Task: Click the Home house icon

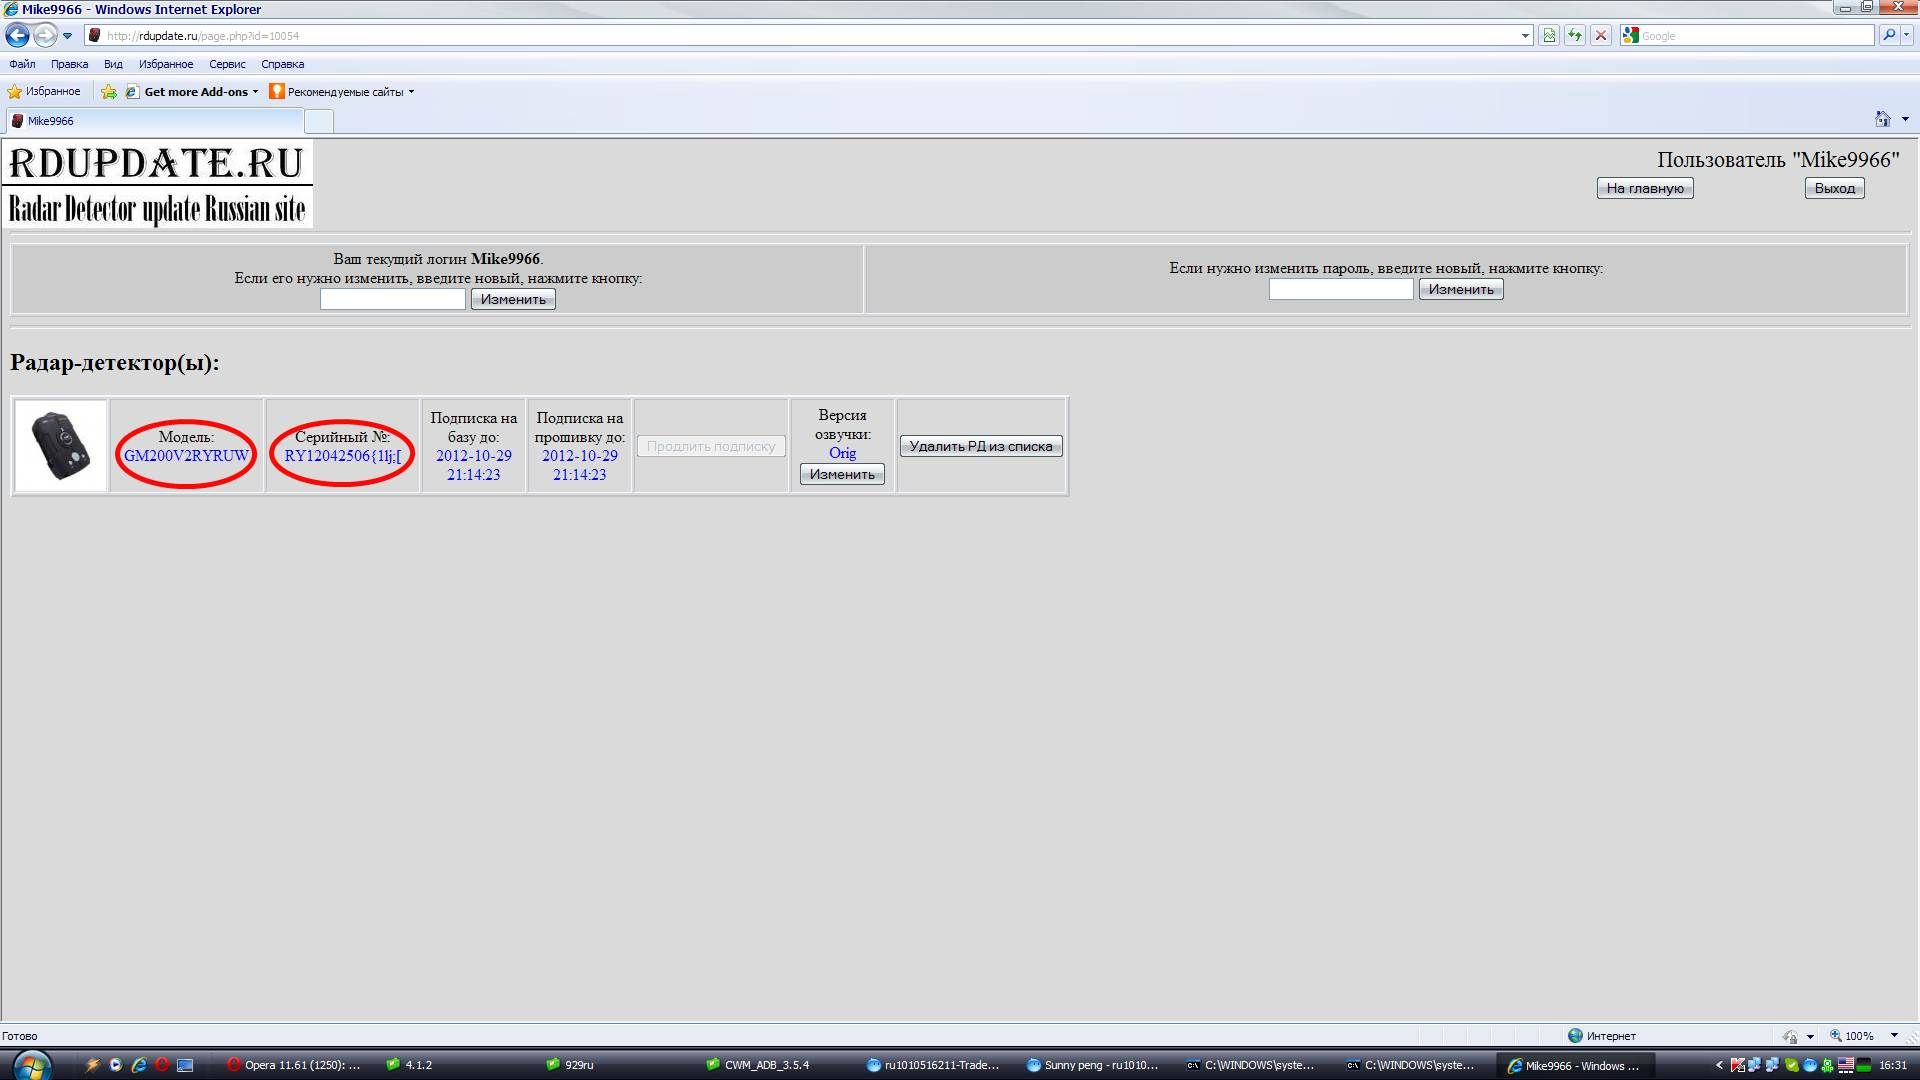Action: [x=1882, y=119]
